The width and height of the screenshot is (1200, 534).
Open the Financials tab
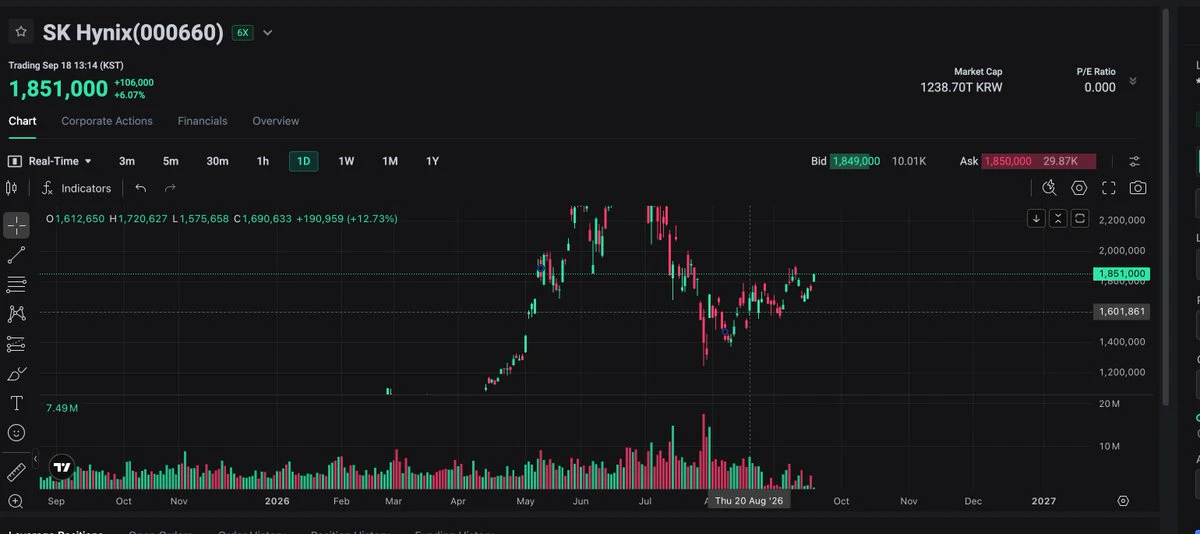point(203,121)
